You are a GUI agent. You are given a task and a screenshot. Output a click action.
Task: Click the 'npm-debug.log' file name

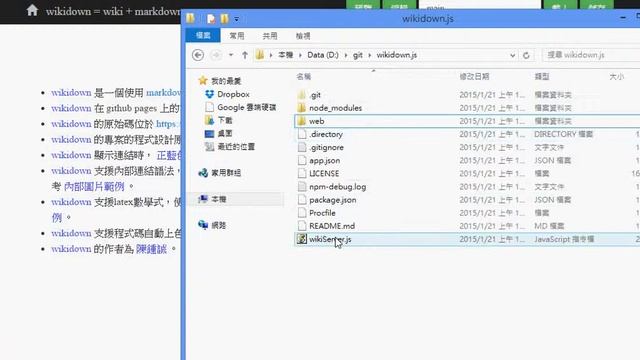(x=338, y=187)
